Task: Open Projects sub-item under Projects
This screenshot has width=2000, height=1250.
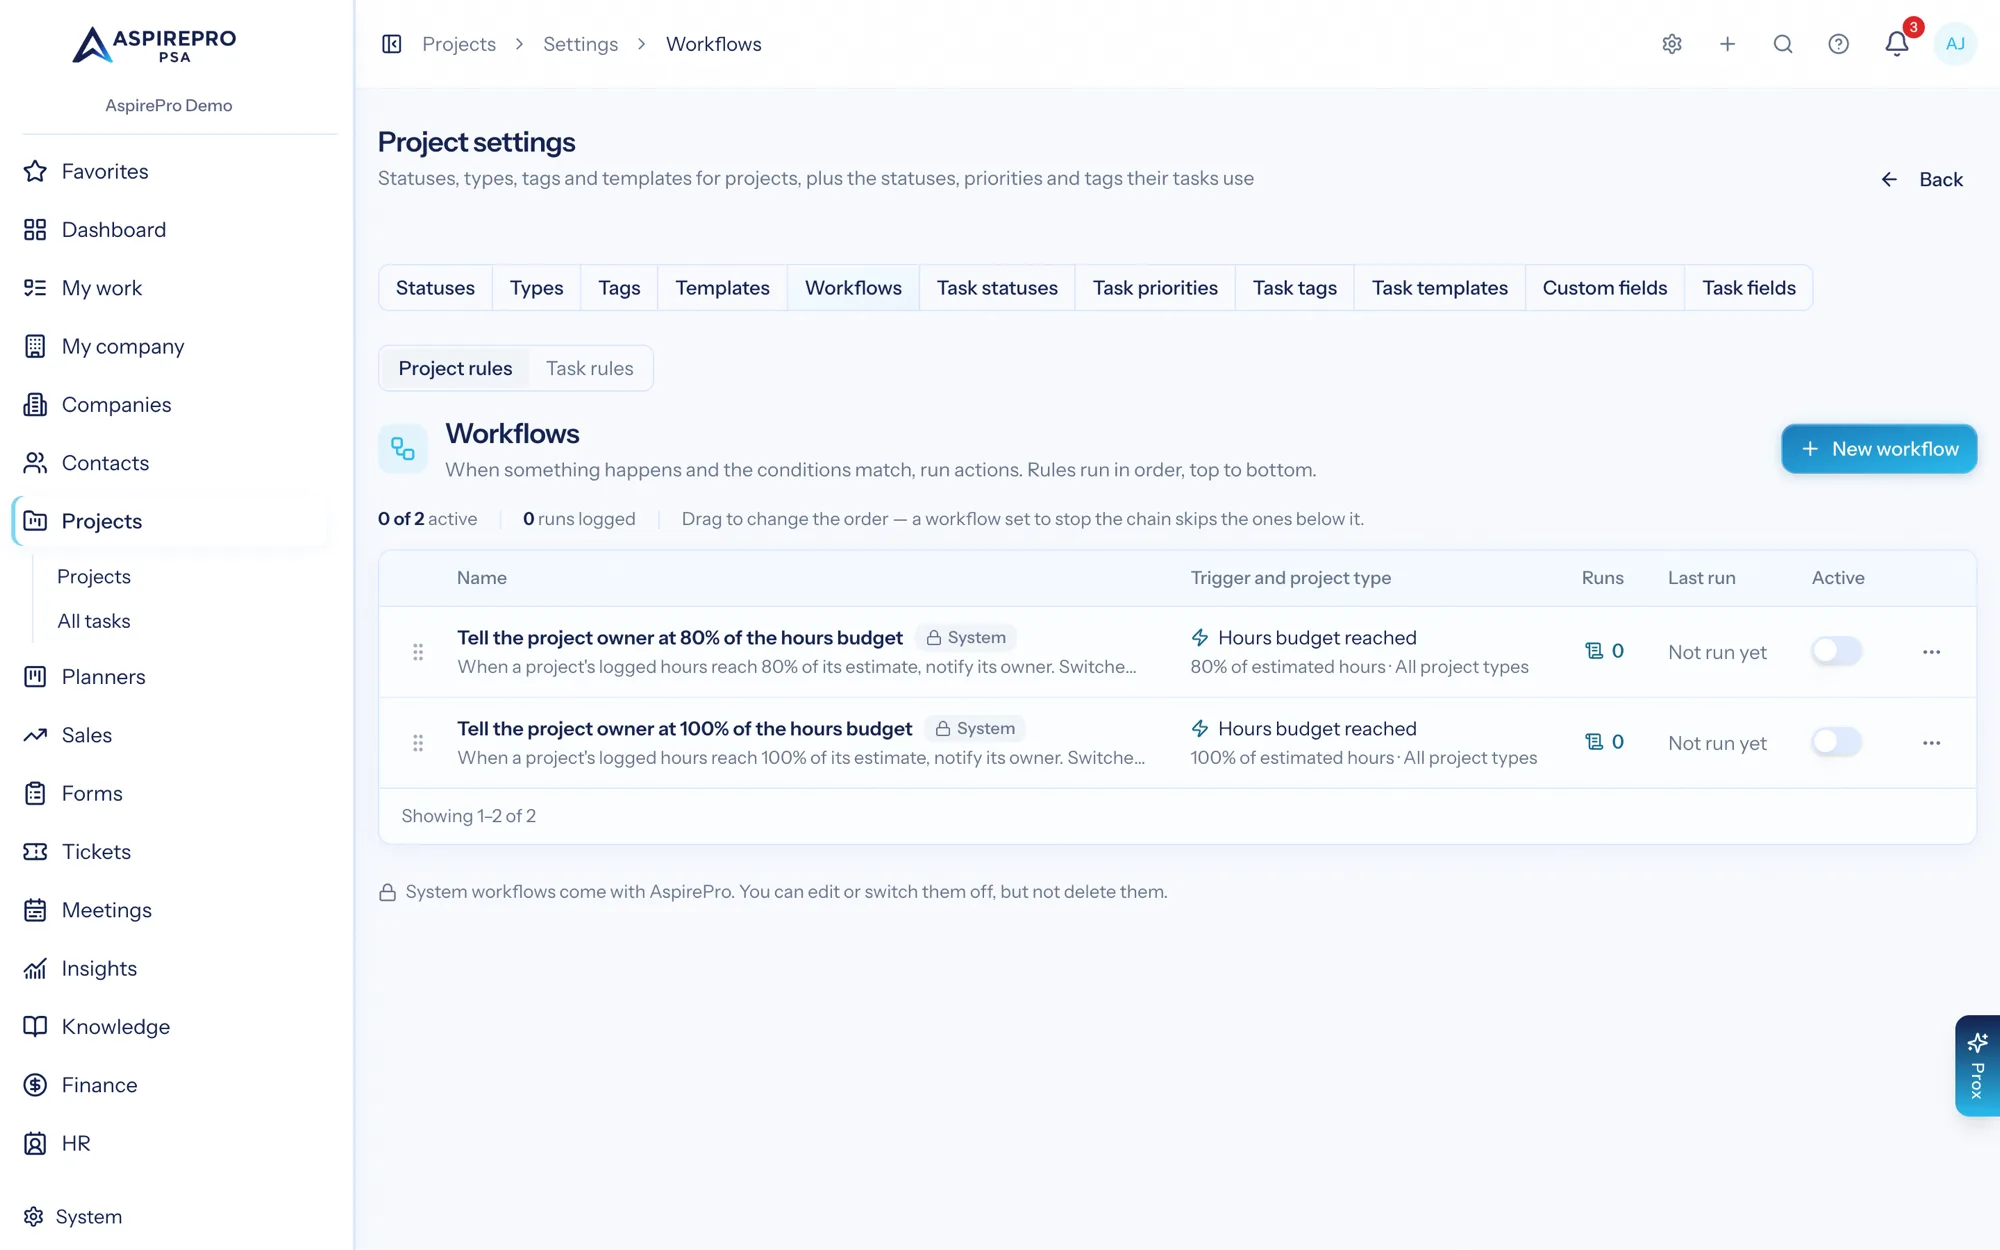Action: click(94, 577)
